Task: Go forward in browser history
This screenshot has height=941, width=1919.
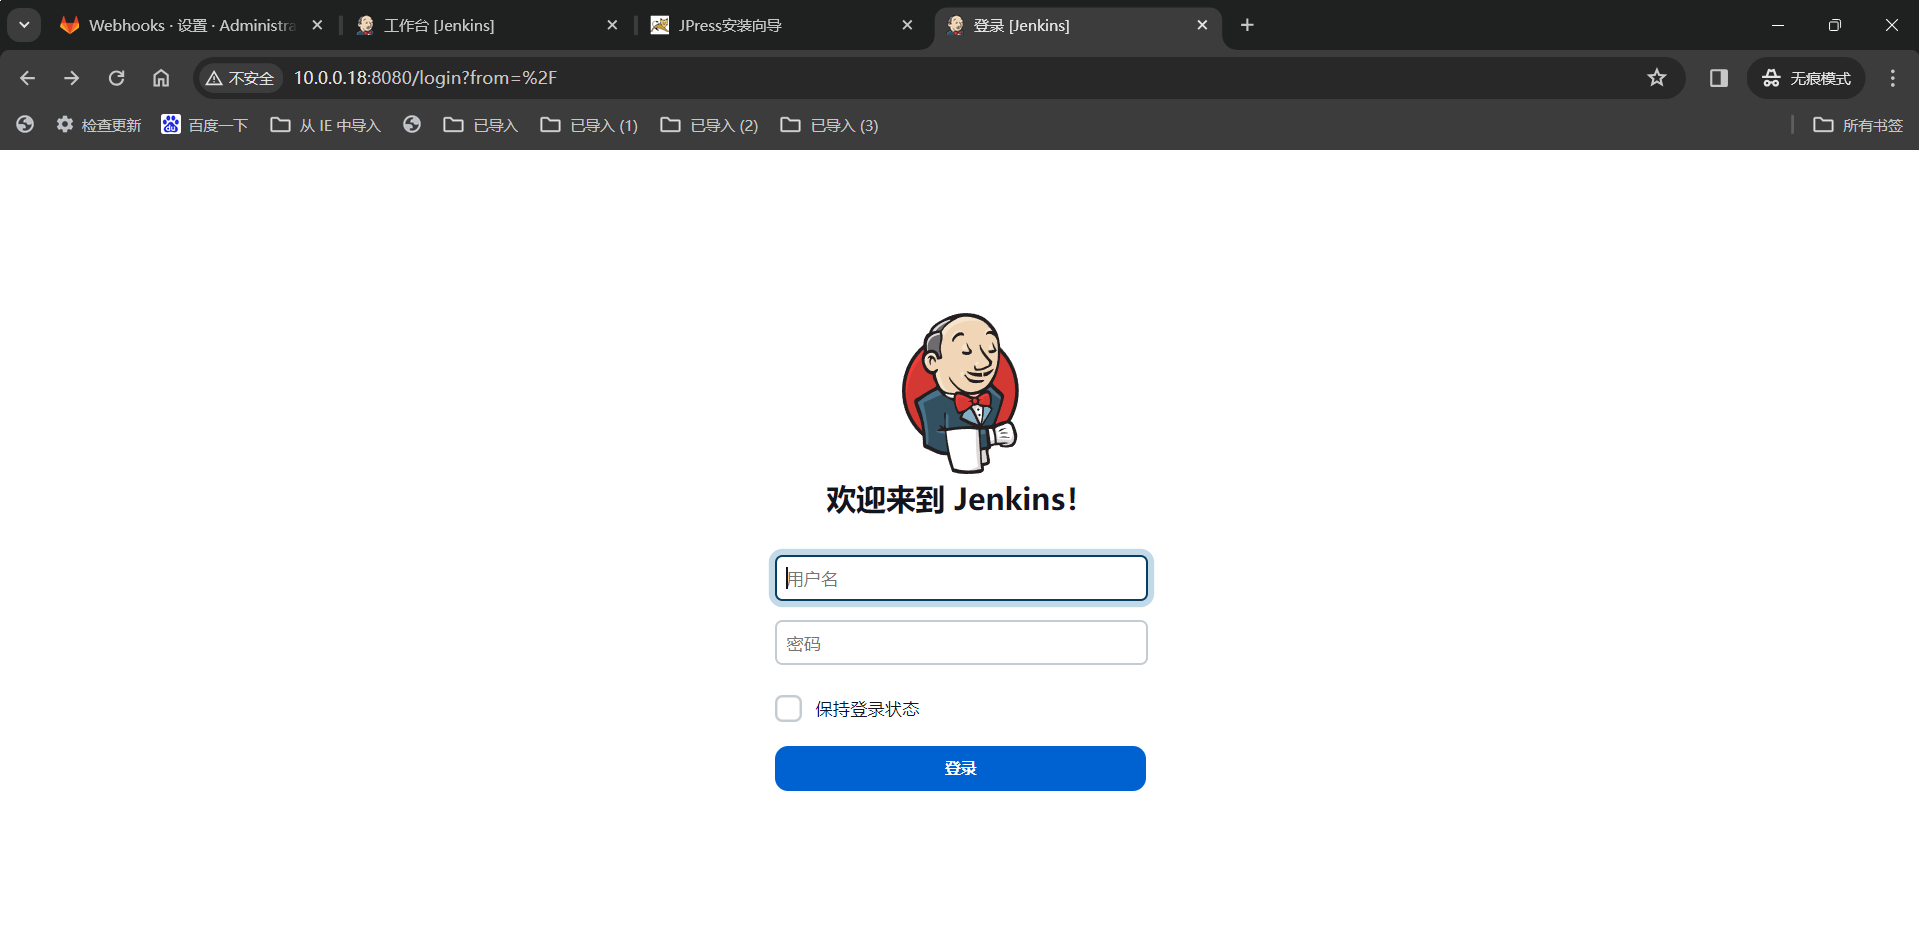Action: pyautogui.click(x=71, y=78)
